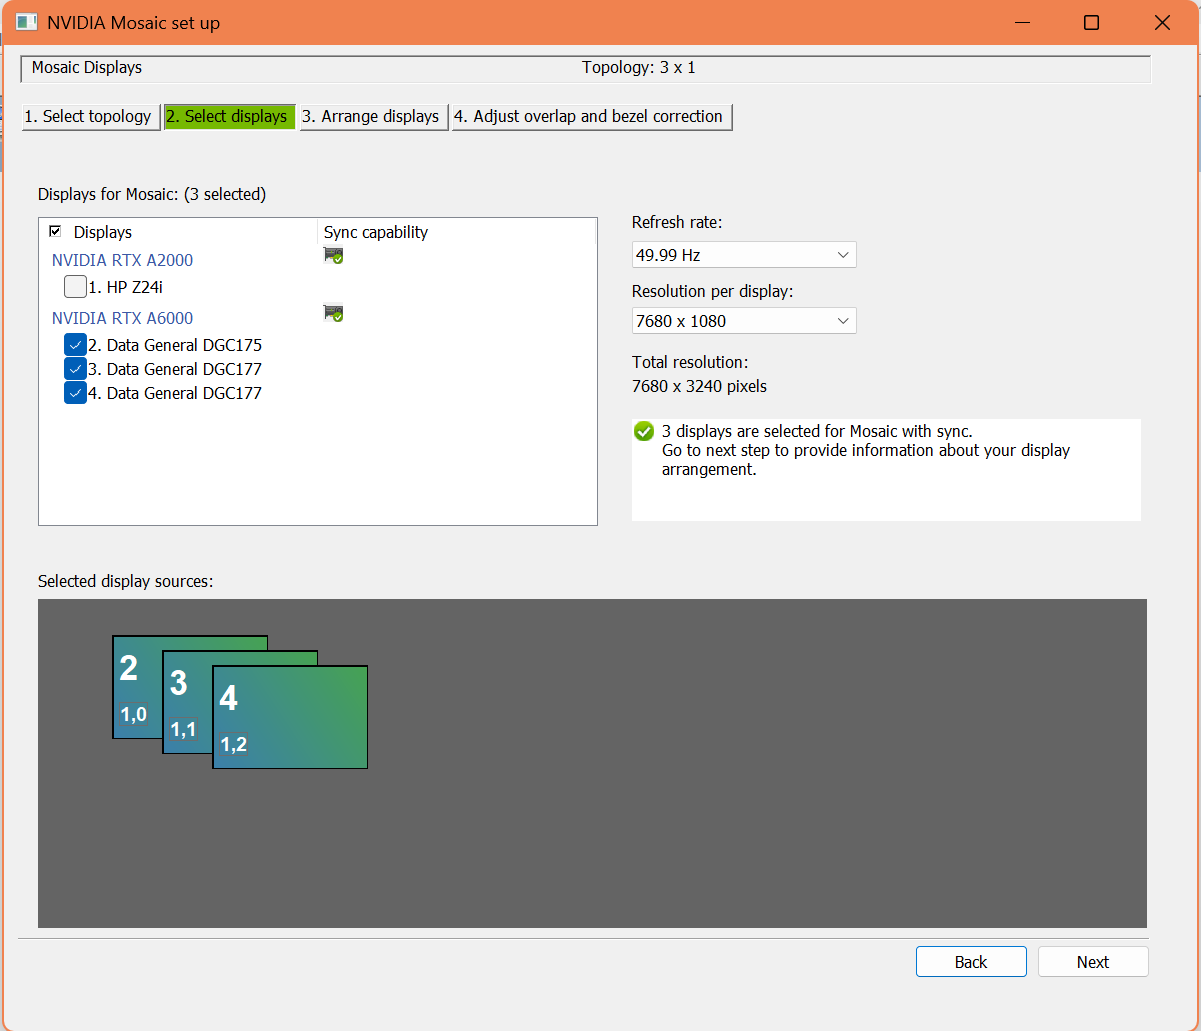
Task: Click the RTX A6000 sync capability icon
Action: [333, 314]
